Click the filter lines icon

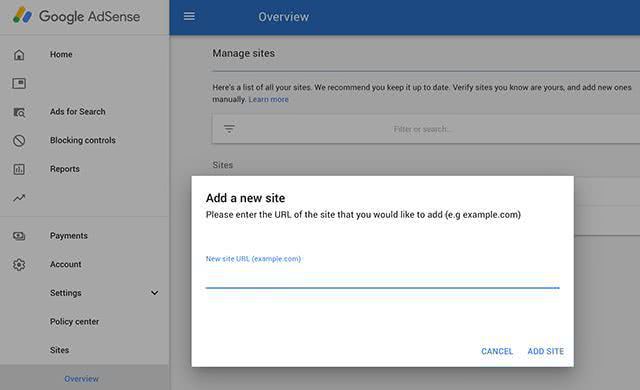pyautogui.click(x=229, y=129)
